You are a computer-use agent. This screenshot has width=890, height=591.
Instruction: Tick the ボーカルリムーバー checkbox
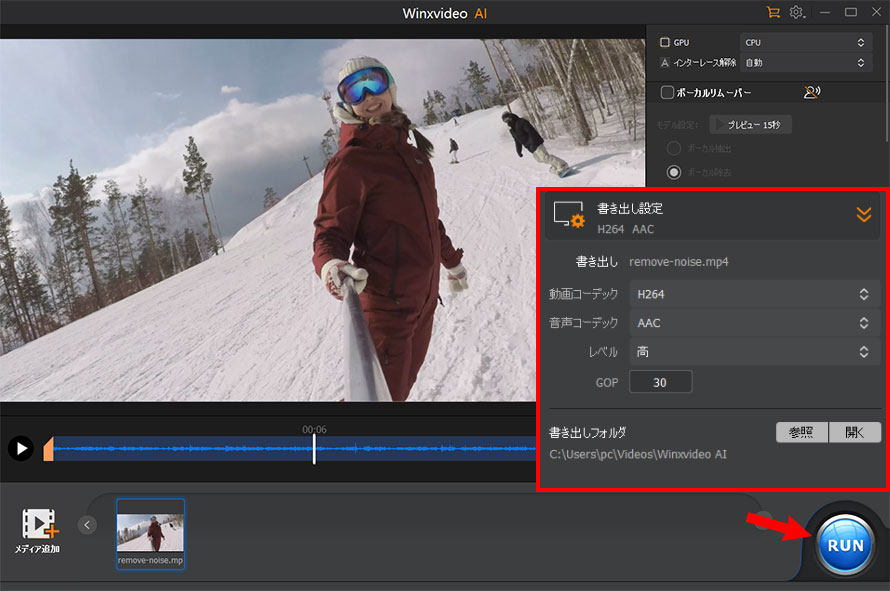click(668, 93)
